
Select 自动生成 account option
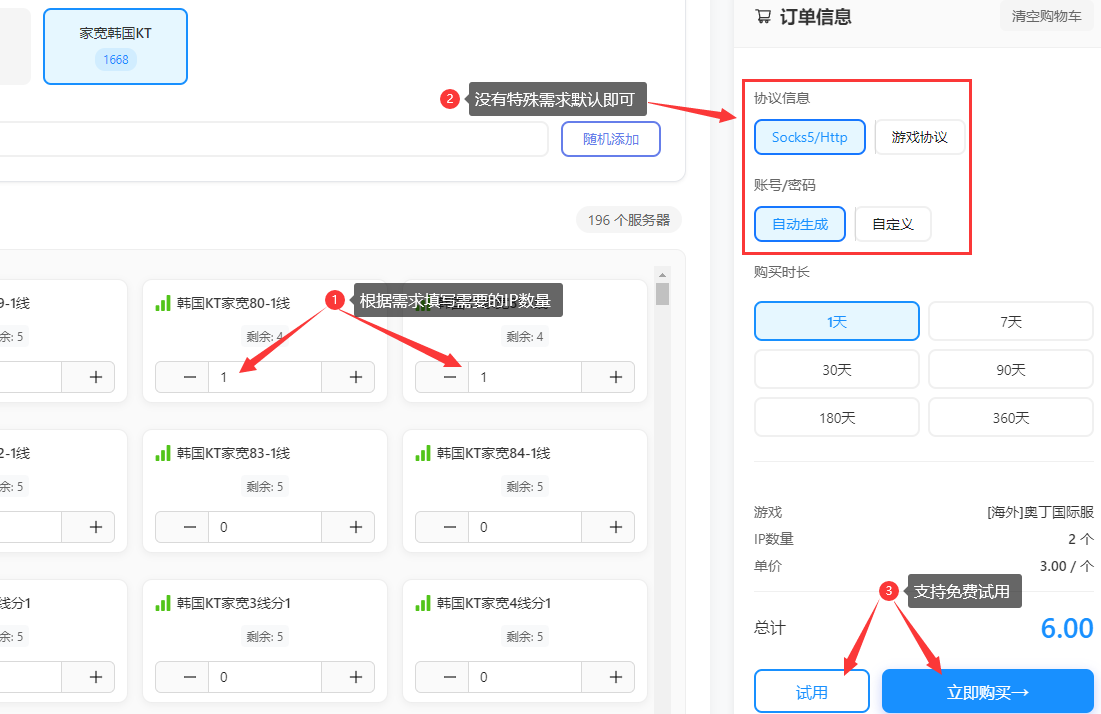tap(800, 225)
